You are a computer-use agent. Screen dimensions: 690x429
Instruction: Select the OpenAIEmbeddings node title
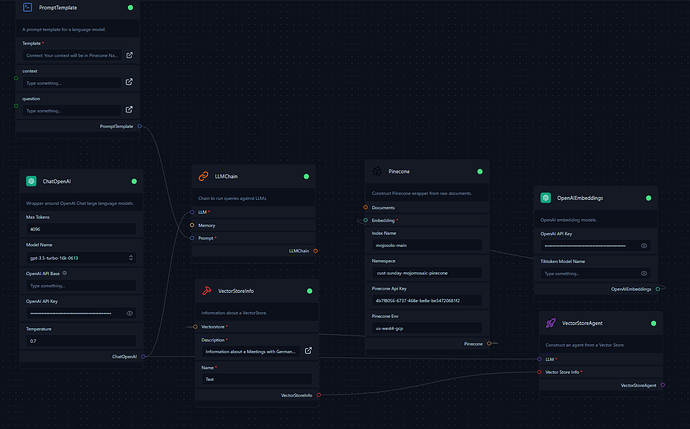pos(580,198)
